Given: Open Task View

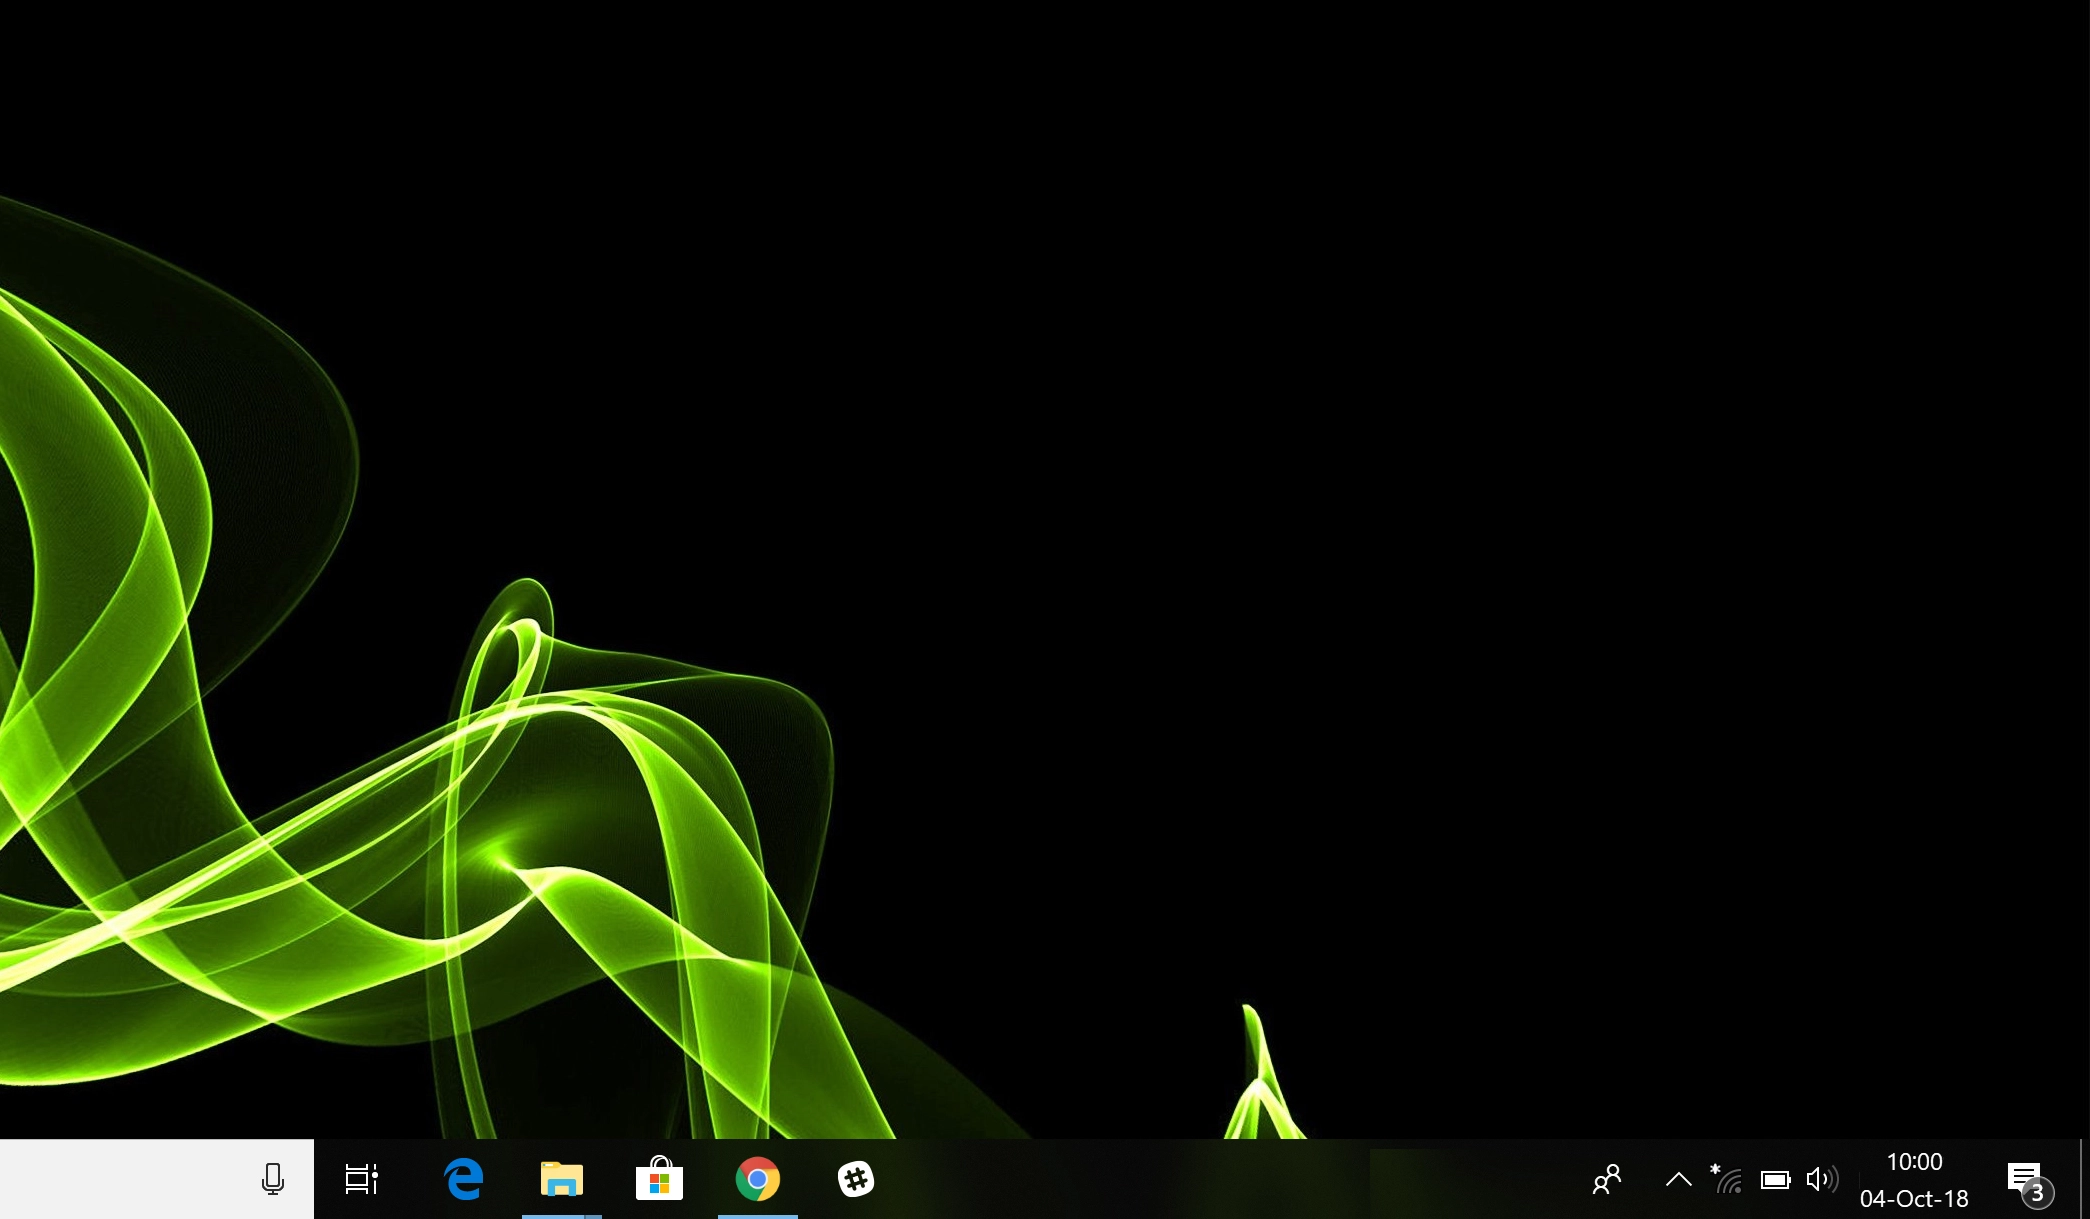Looking at the screenshot, I should click(x=361, y=1179).
